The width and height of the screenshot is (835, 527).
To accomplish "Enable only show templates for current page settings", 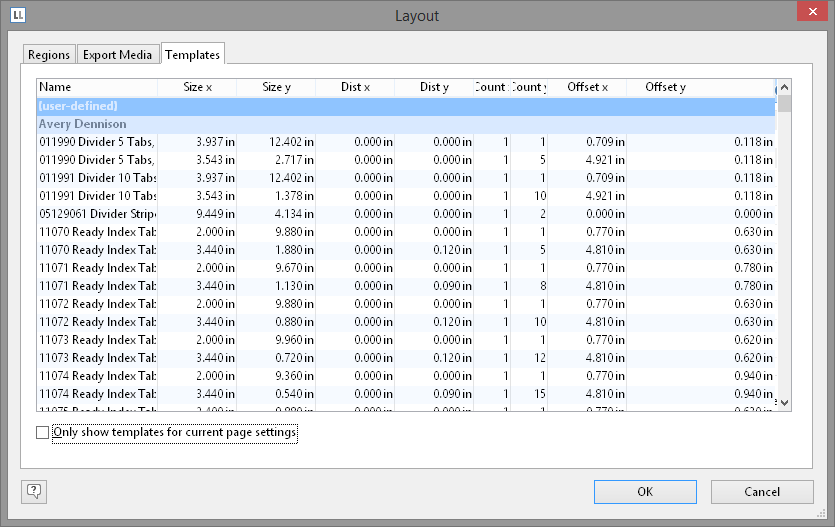I will [42, 433].
